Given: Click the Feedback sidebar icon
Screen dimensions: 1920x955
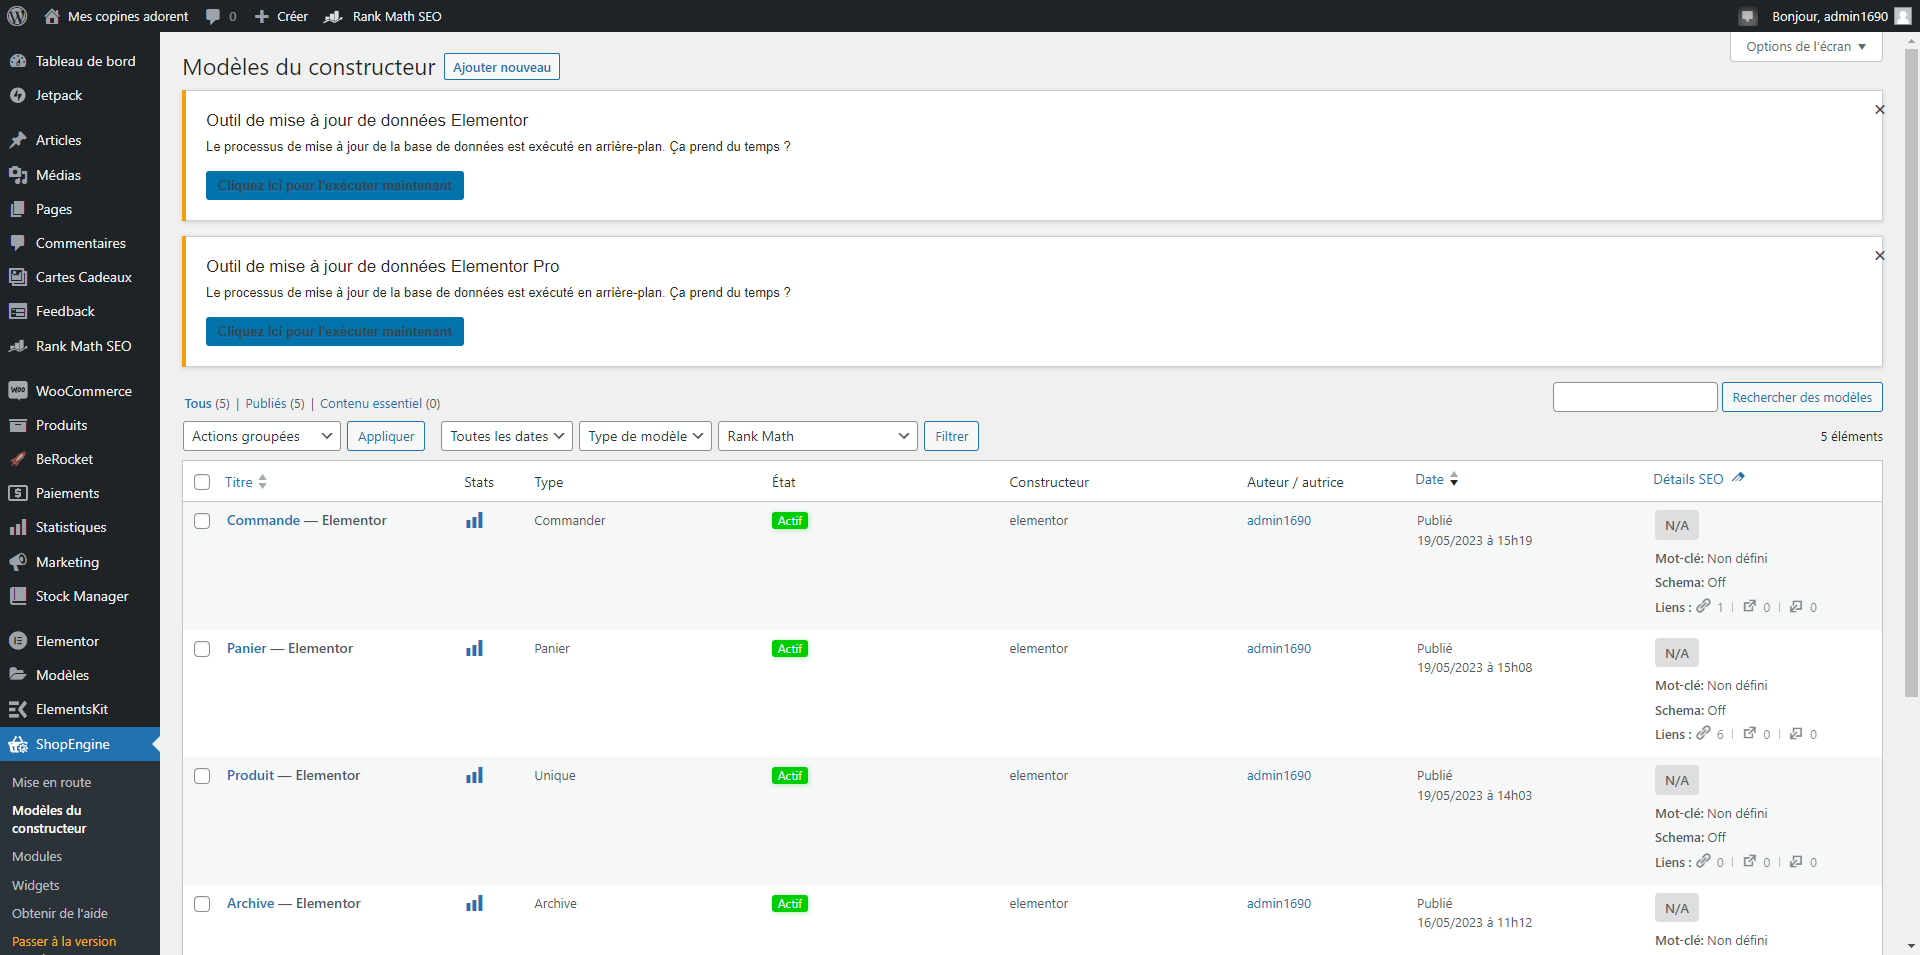Looking at the screenshot, I should (18, 311).
